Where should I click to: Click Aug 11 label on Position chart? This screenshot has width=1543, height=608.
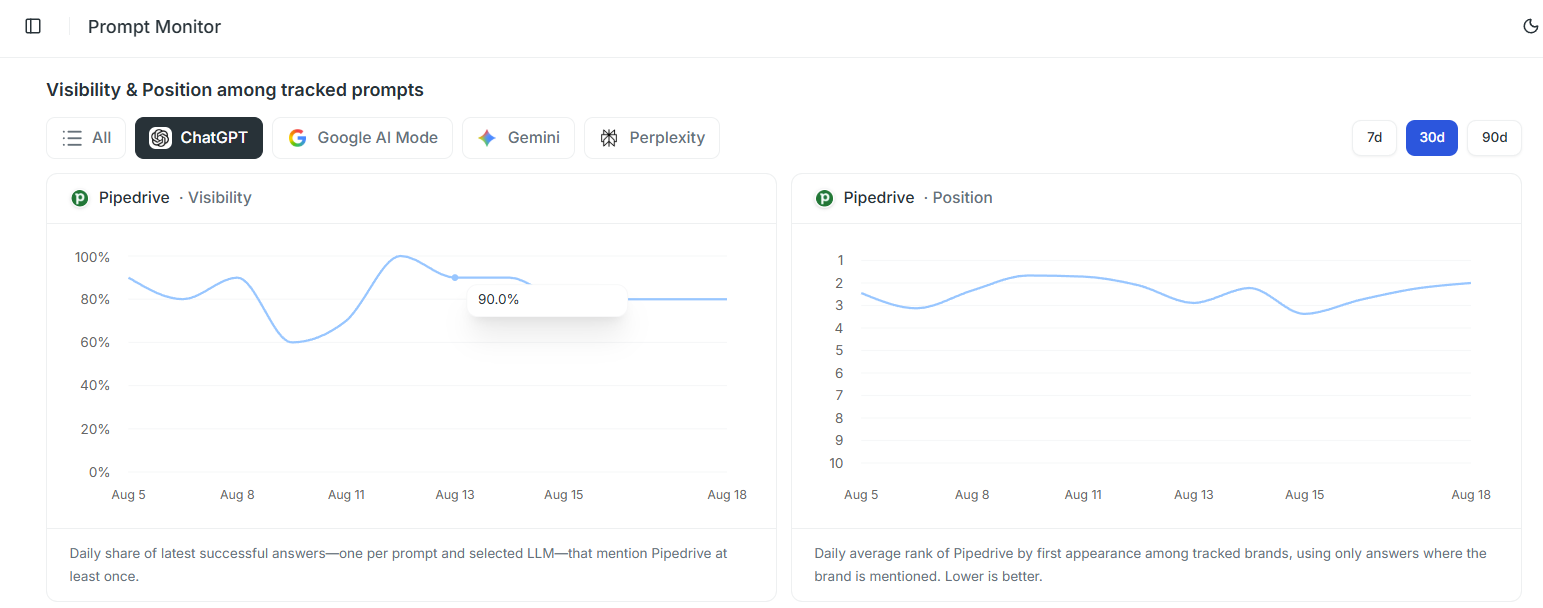(x=1083, y=495)
